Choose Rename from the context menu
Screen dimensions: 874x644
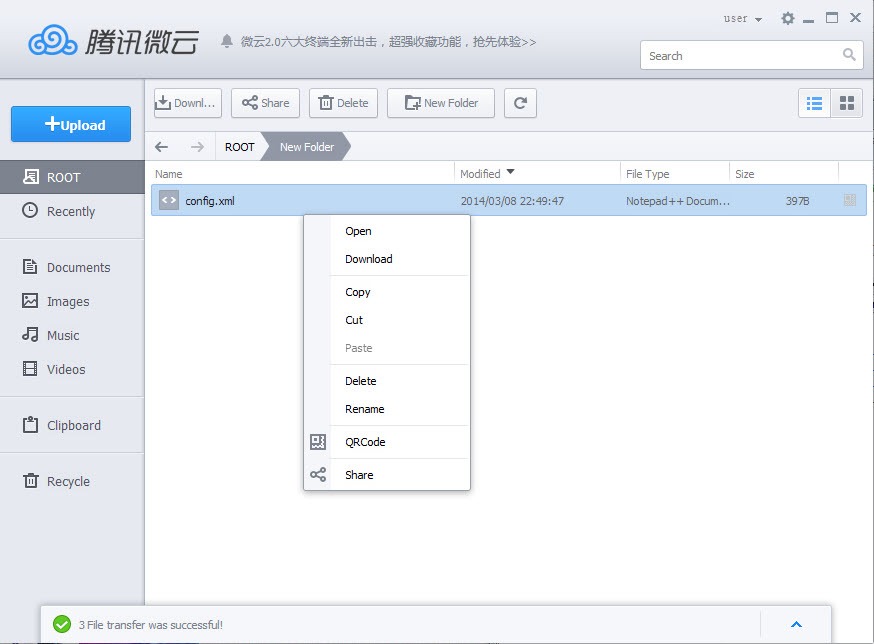pos(387,409)
